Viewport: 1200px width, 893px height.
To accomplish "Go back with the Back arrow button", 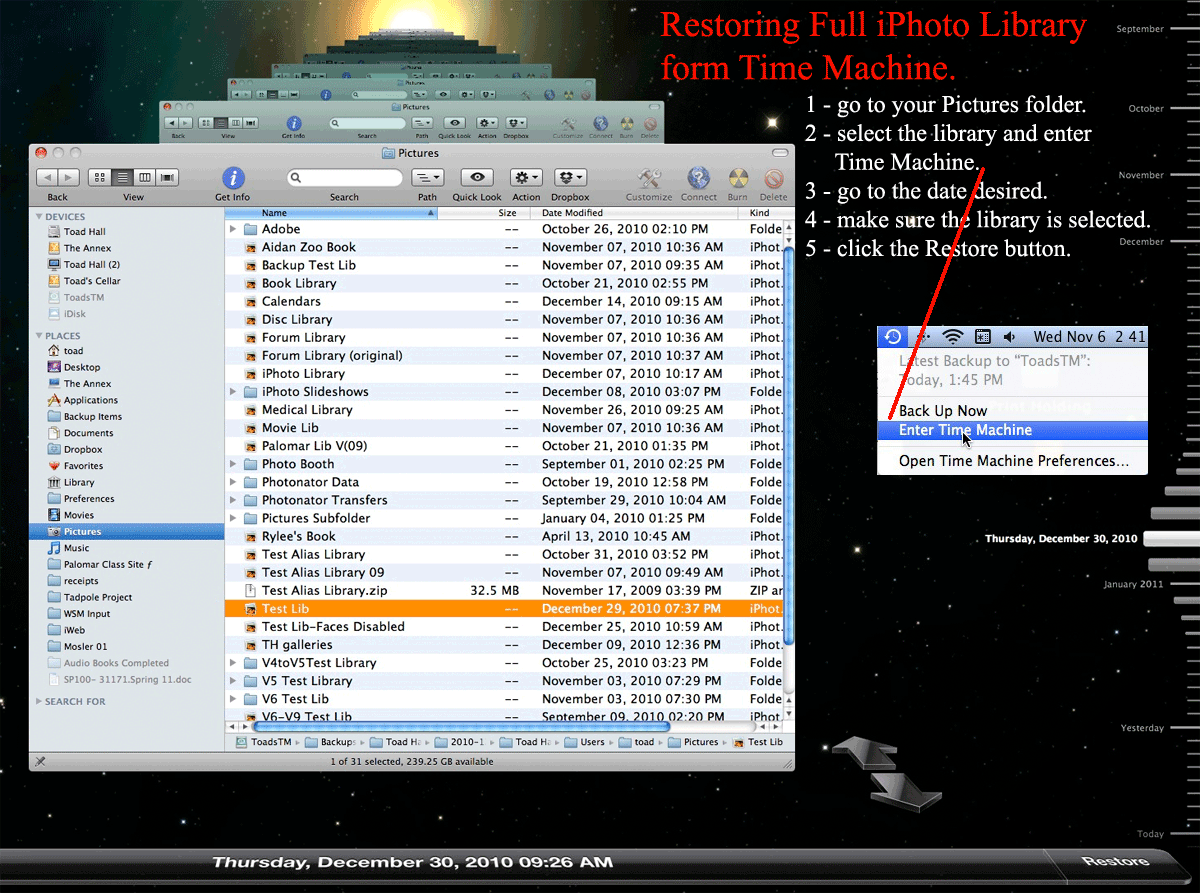I will click(x=47, y=177).
